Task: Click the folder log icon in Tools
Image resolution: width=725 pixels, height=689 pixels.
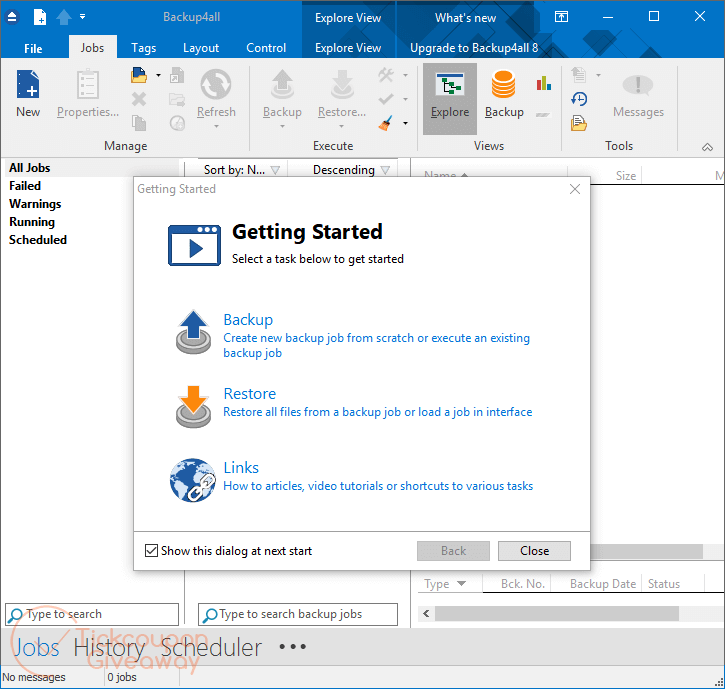Action: pos(579,123)
